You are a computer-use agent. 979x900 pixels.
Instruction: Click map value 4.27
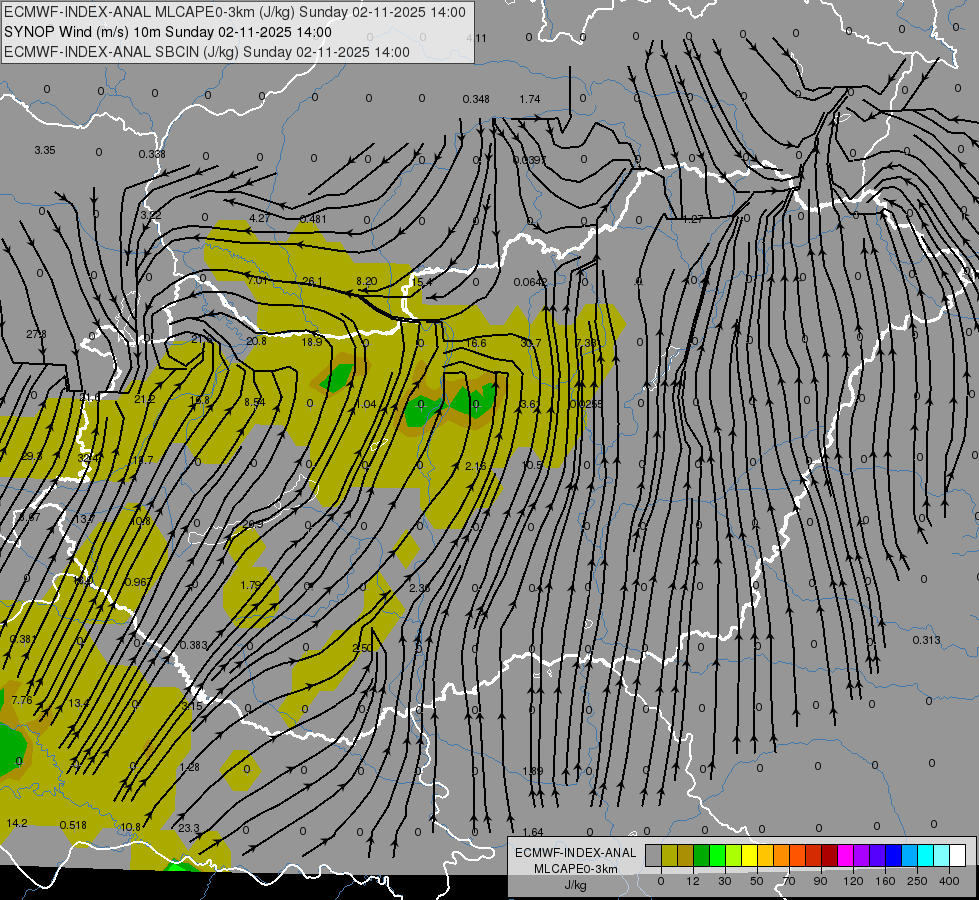[x=259, y=218]
